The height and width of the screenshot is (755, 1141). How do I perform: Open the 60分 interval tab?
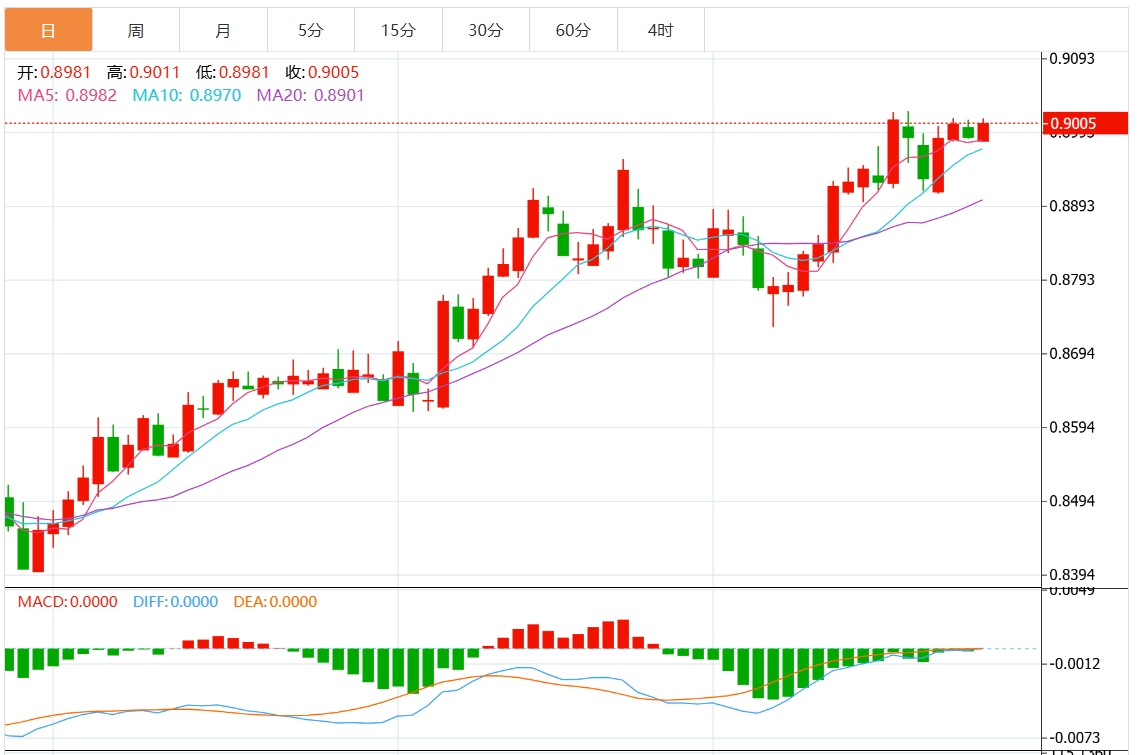tap(573, 30)
